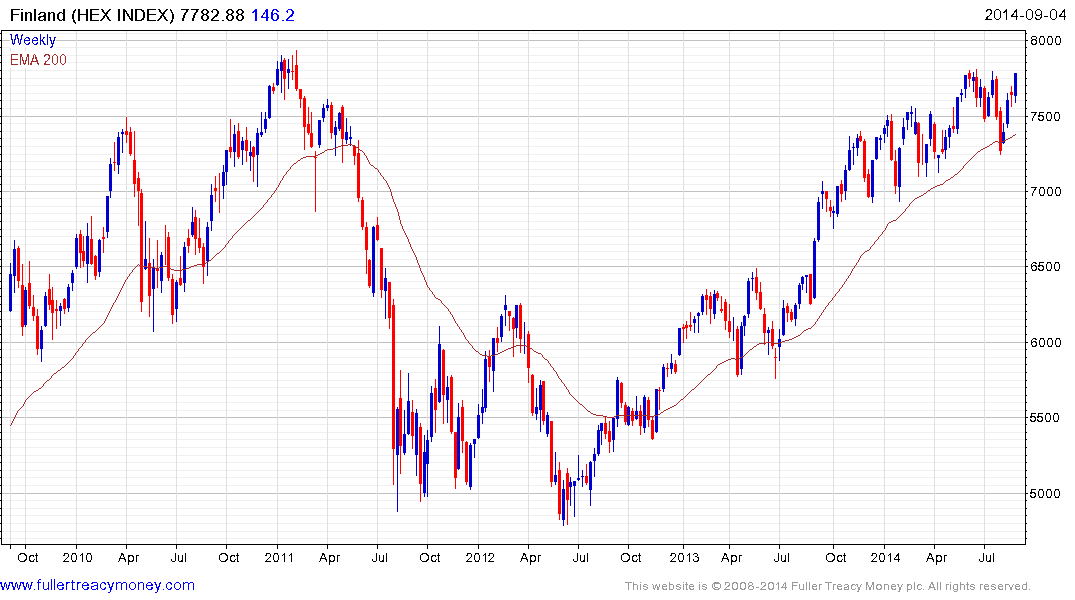Click the Weekly label
Image resolution: width=1075 pixels, height=600 pixels.
[x=33, y=40]
